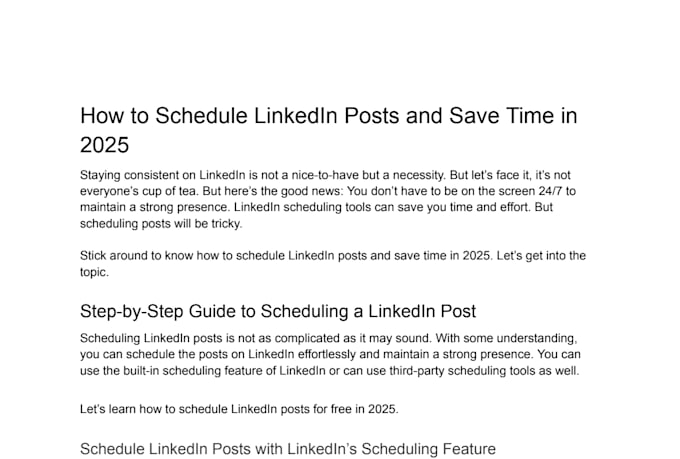Click the word 'topic.' below 'Stick around'
This screenshot has height=459, width=680.
point(94,272)
